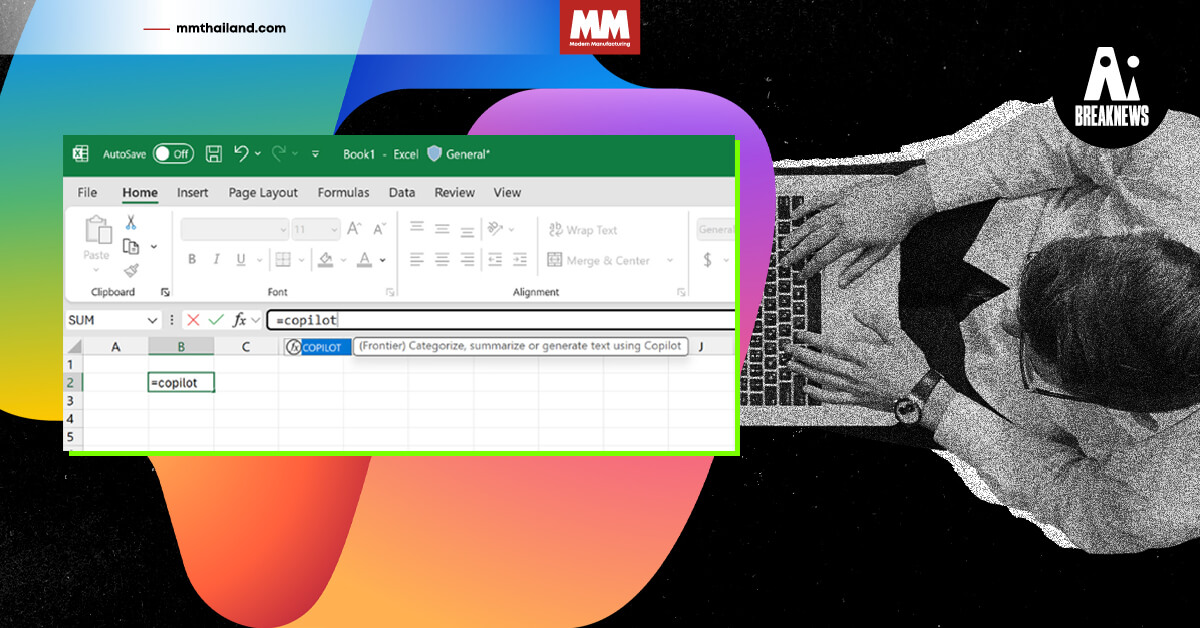Click the Save icon

213,154
